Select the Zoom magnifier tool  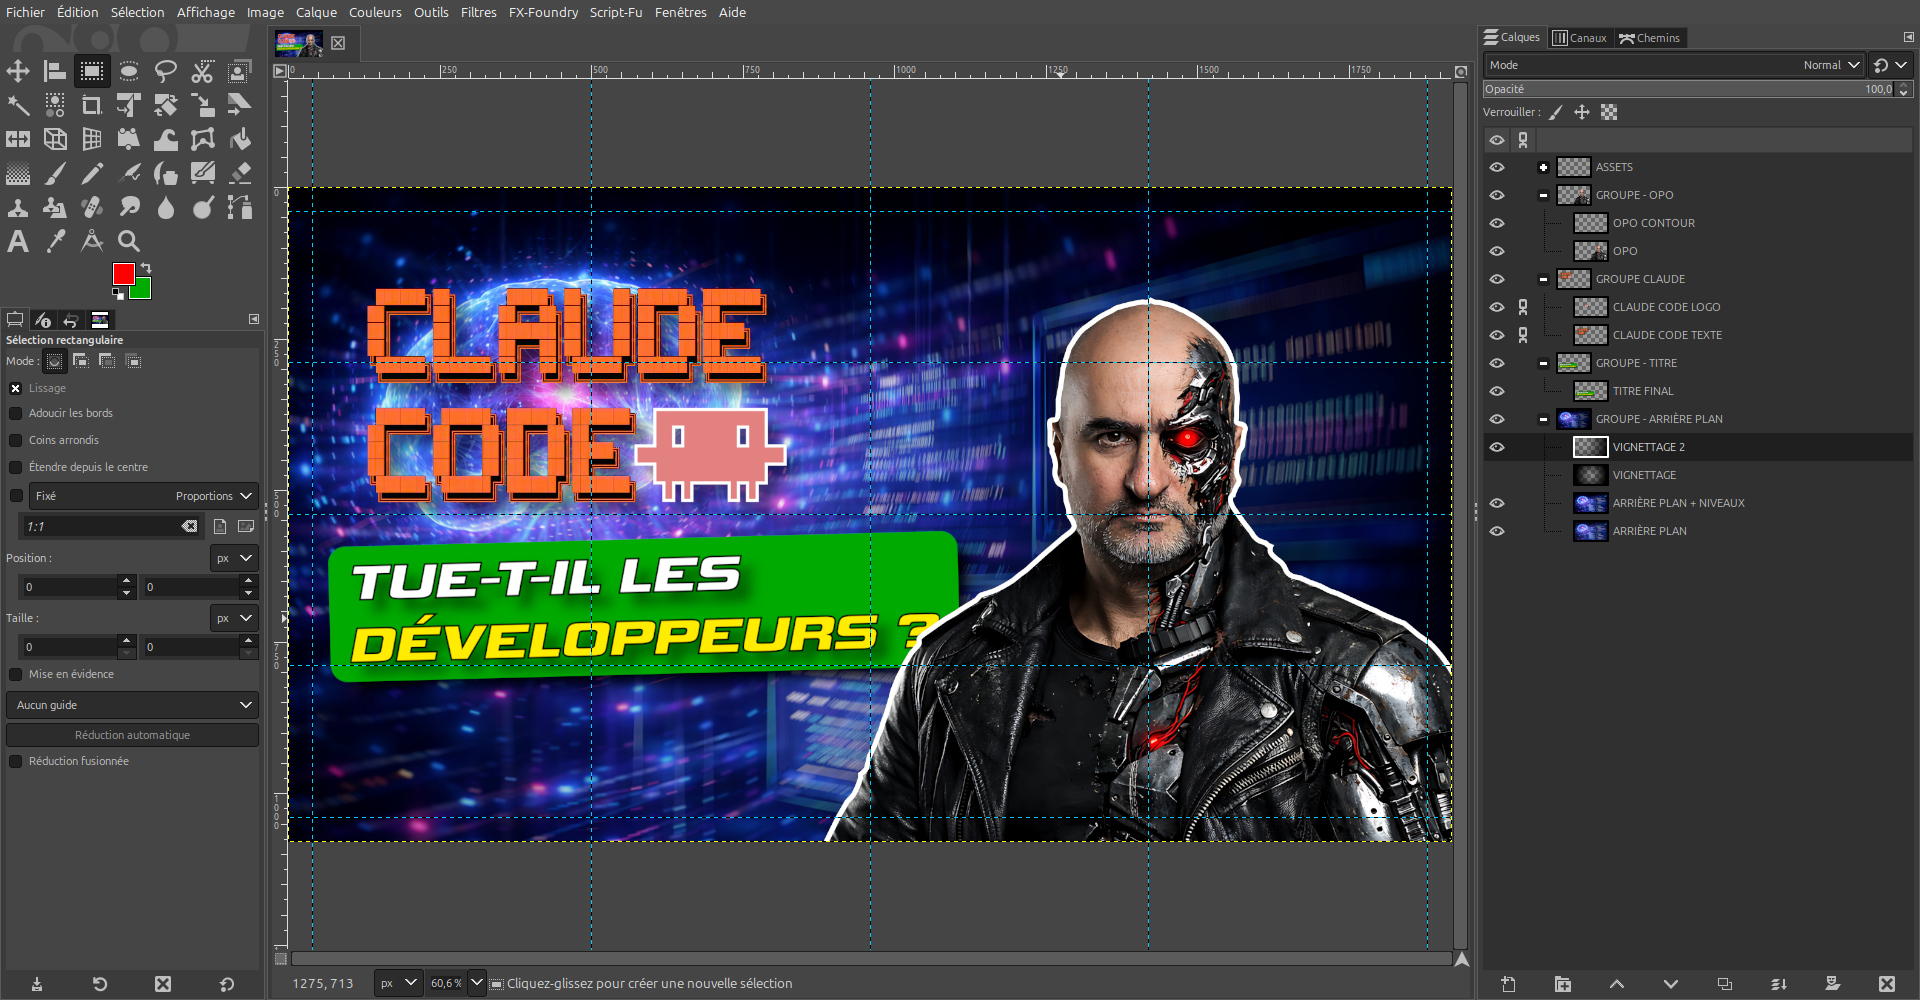click(129, 242)
